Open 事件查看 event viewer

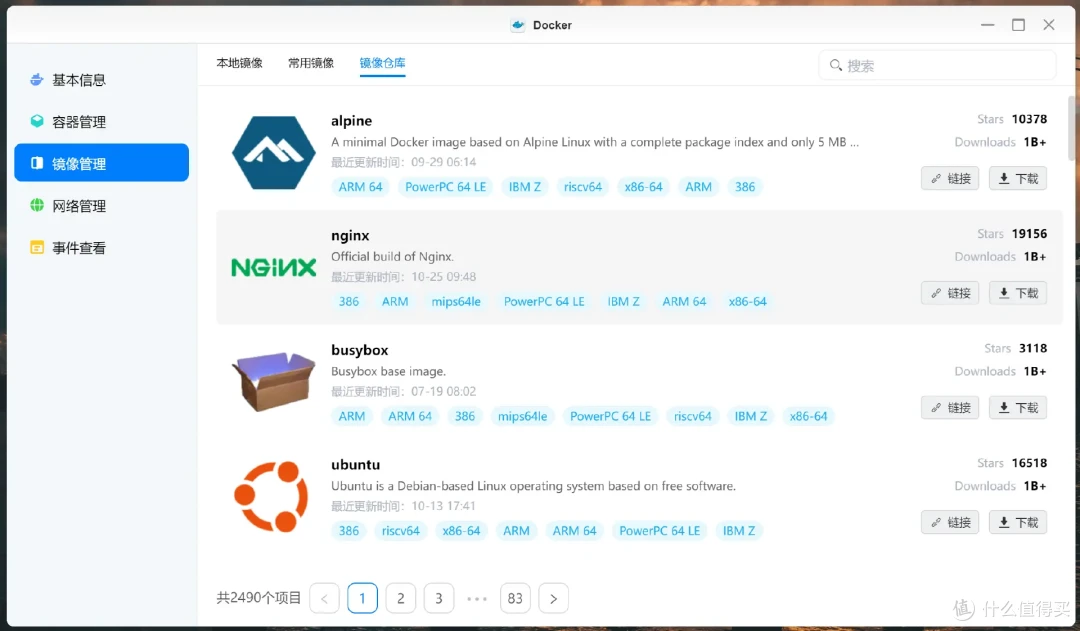[x=101, y=247]
